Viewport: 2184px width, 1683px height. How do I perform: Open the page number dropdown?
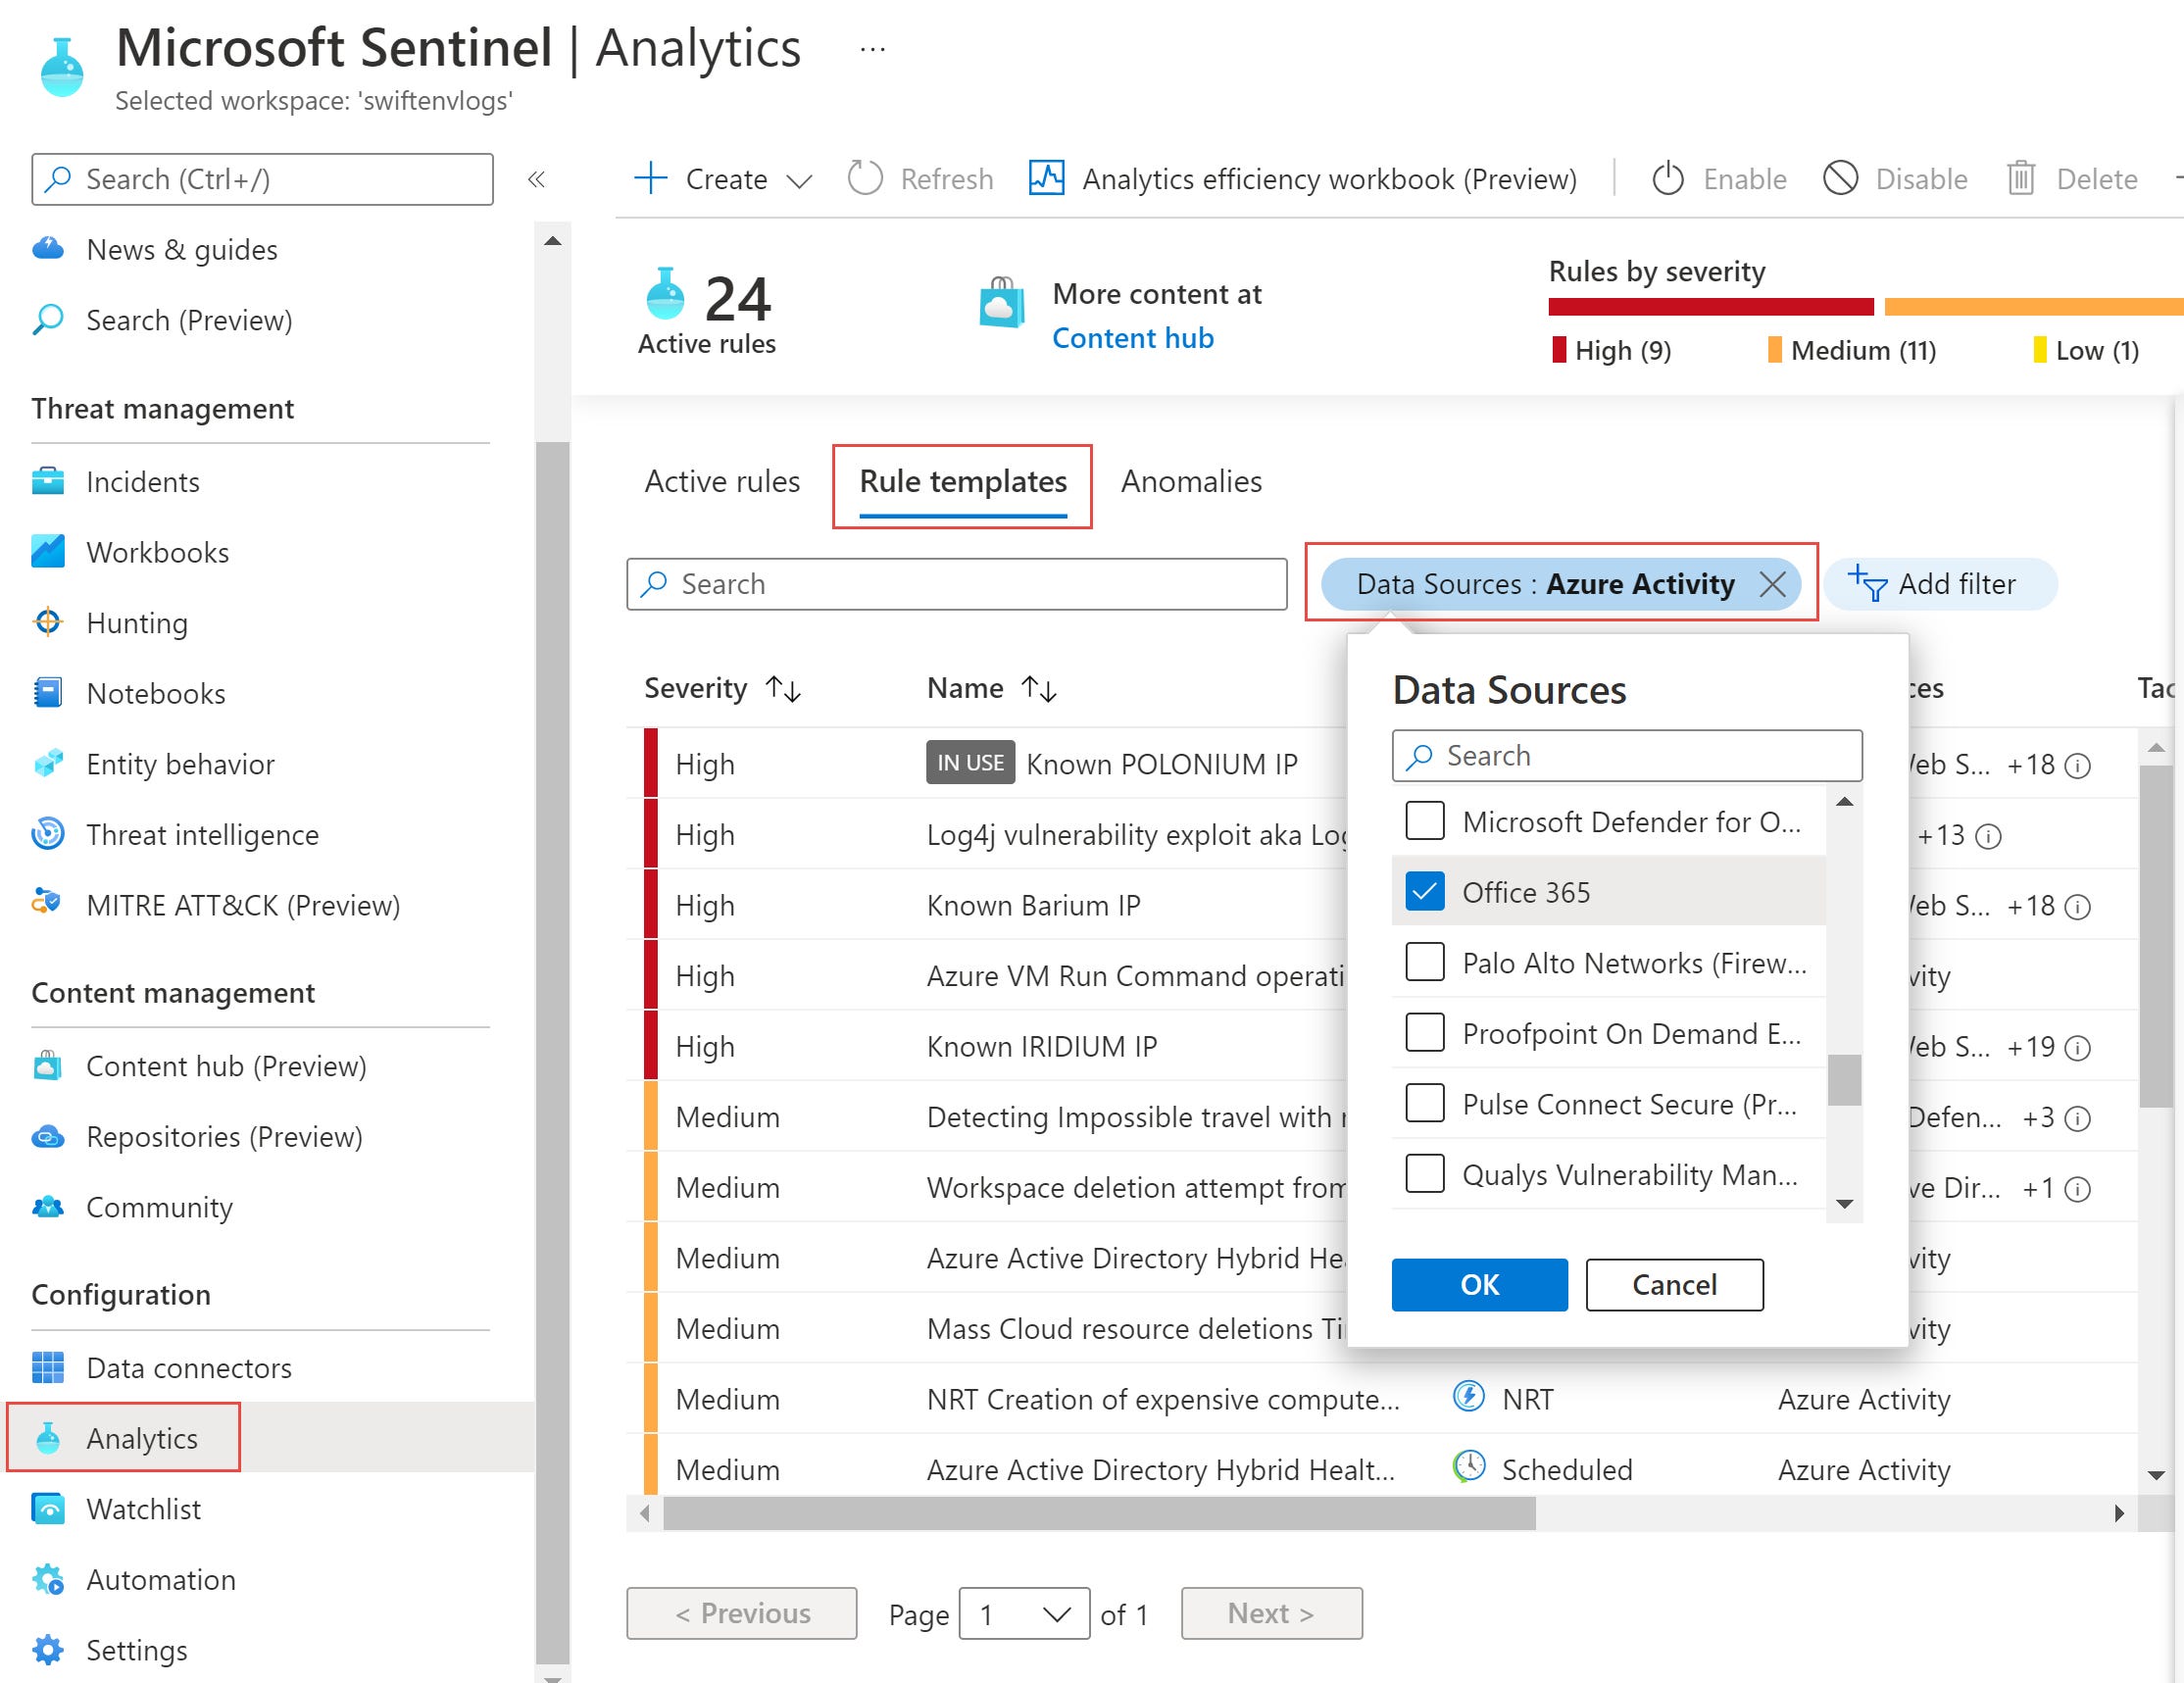1024,1614
